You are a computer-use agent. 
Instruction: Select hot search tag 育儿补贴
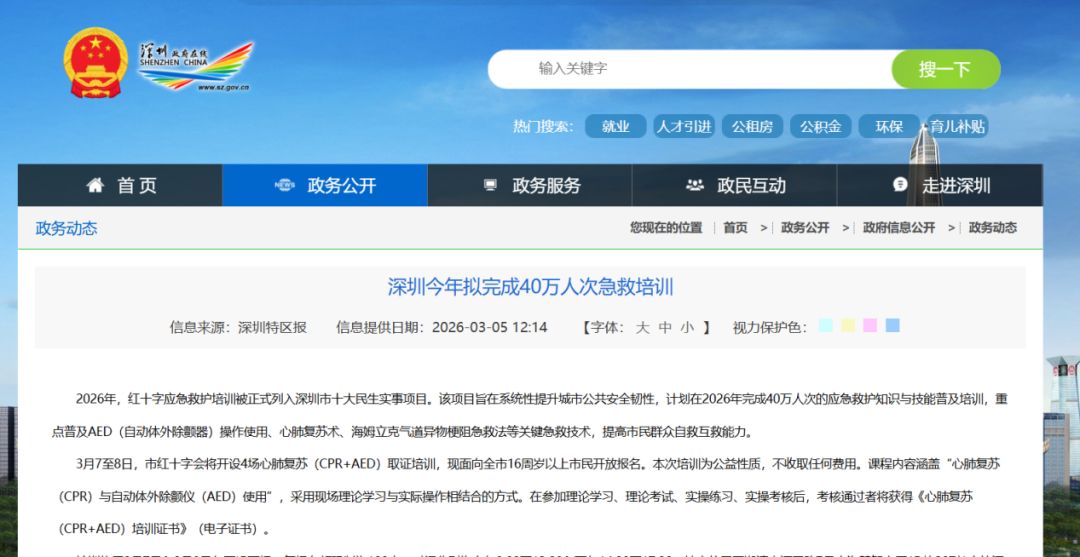pos(957,127)
